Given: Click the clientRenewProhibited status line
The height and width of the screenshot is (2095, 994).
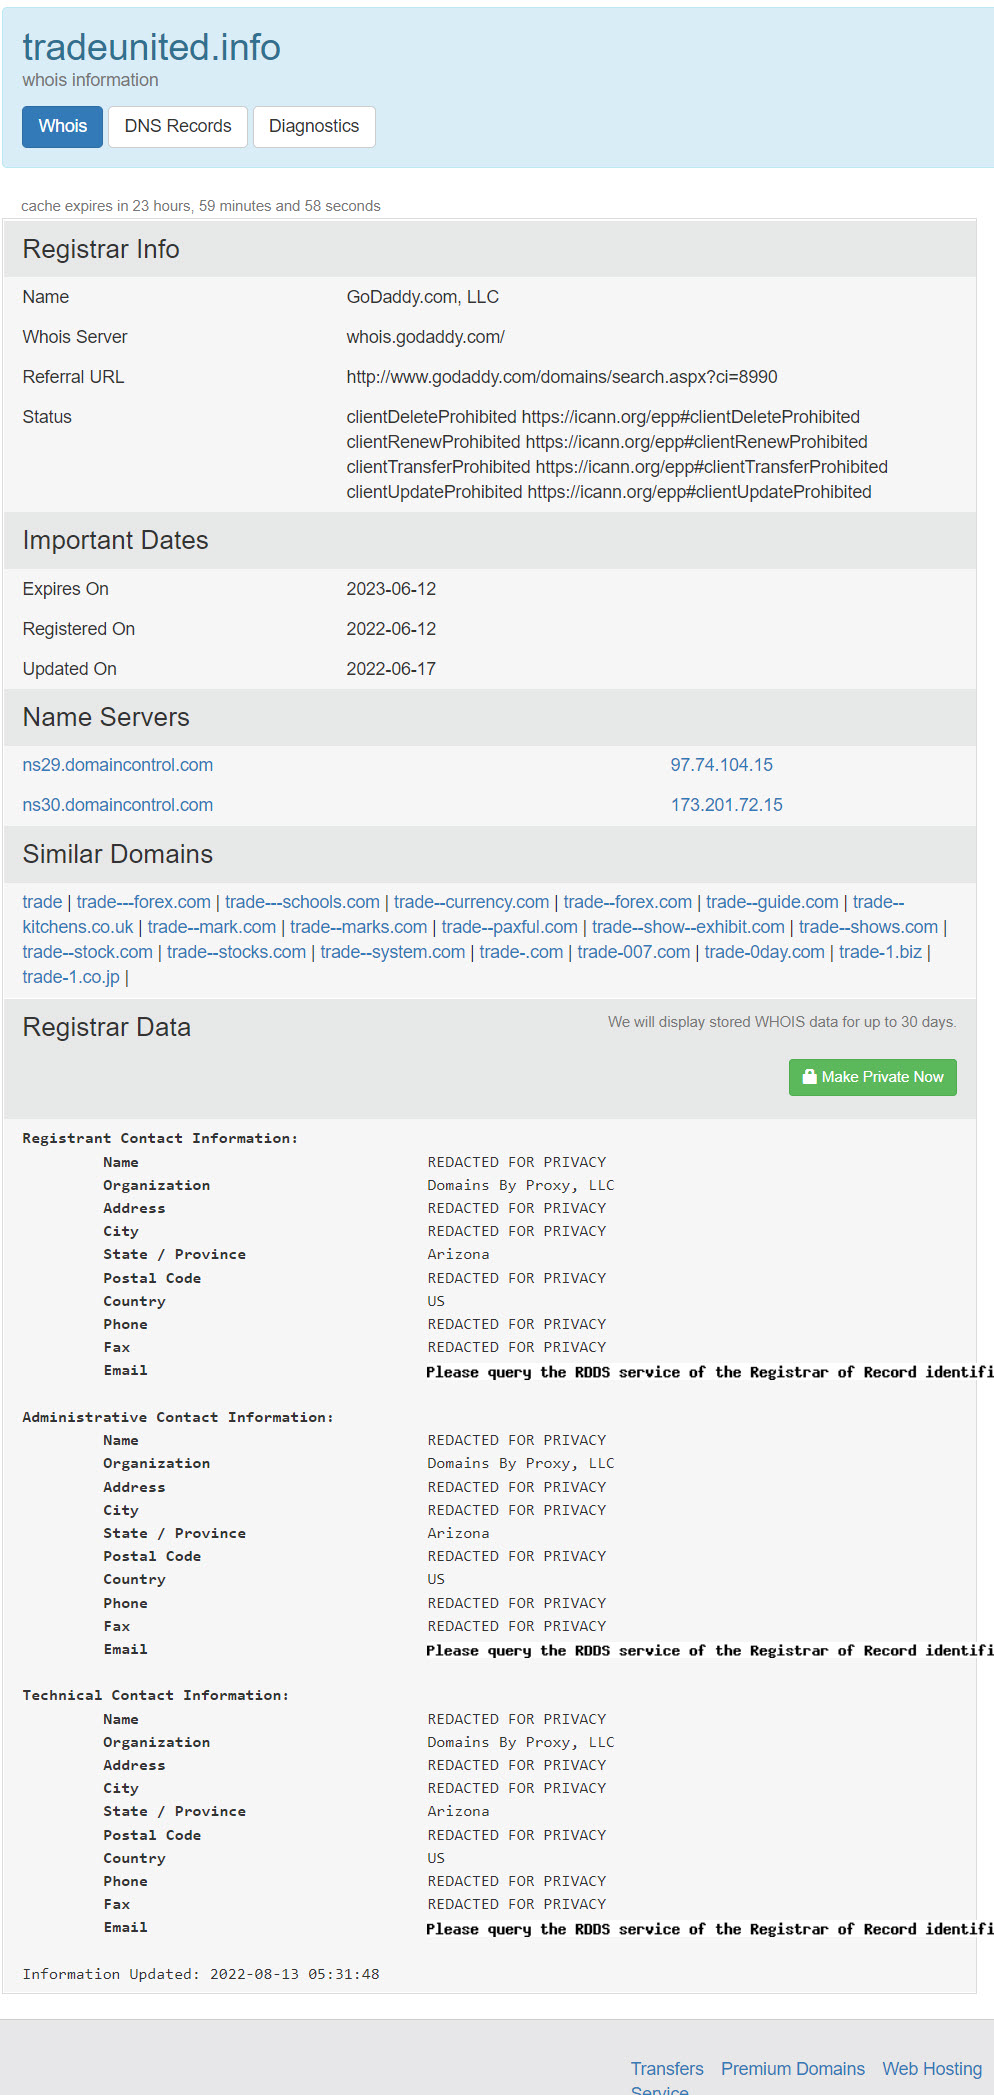Looking at the screenshot, I should [x=607, y=442].
